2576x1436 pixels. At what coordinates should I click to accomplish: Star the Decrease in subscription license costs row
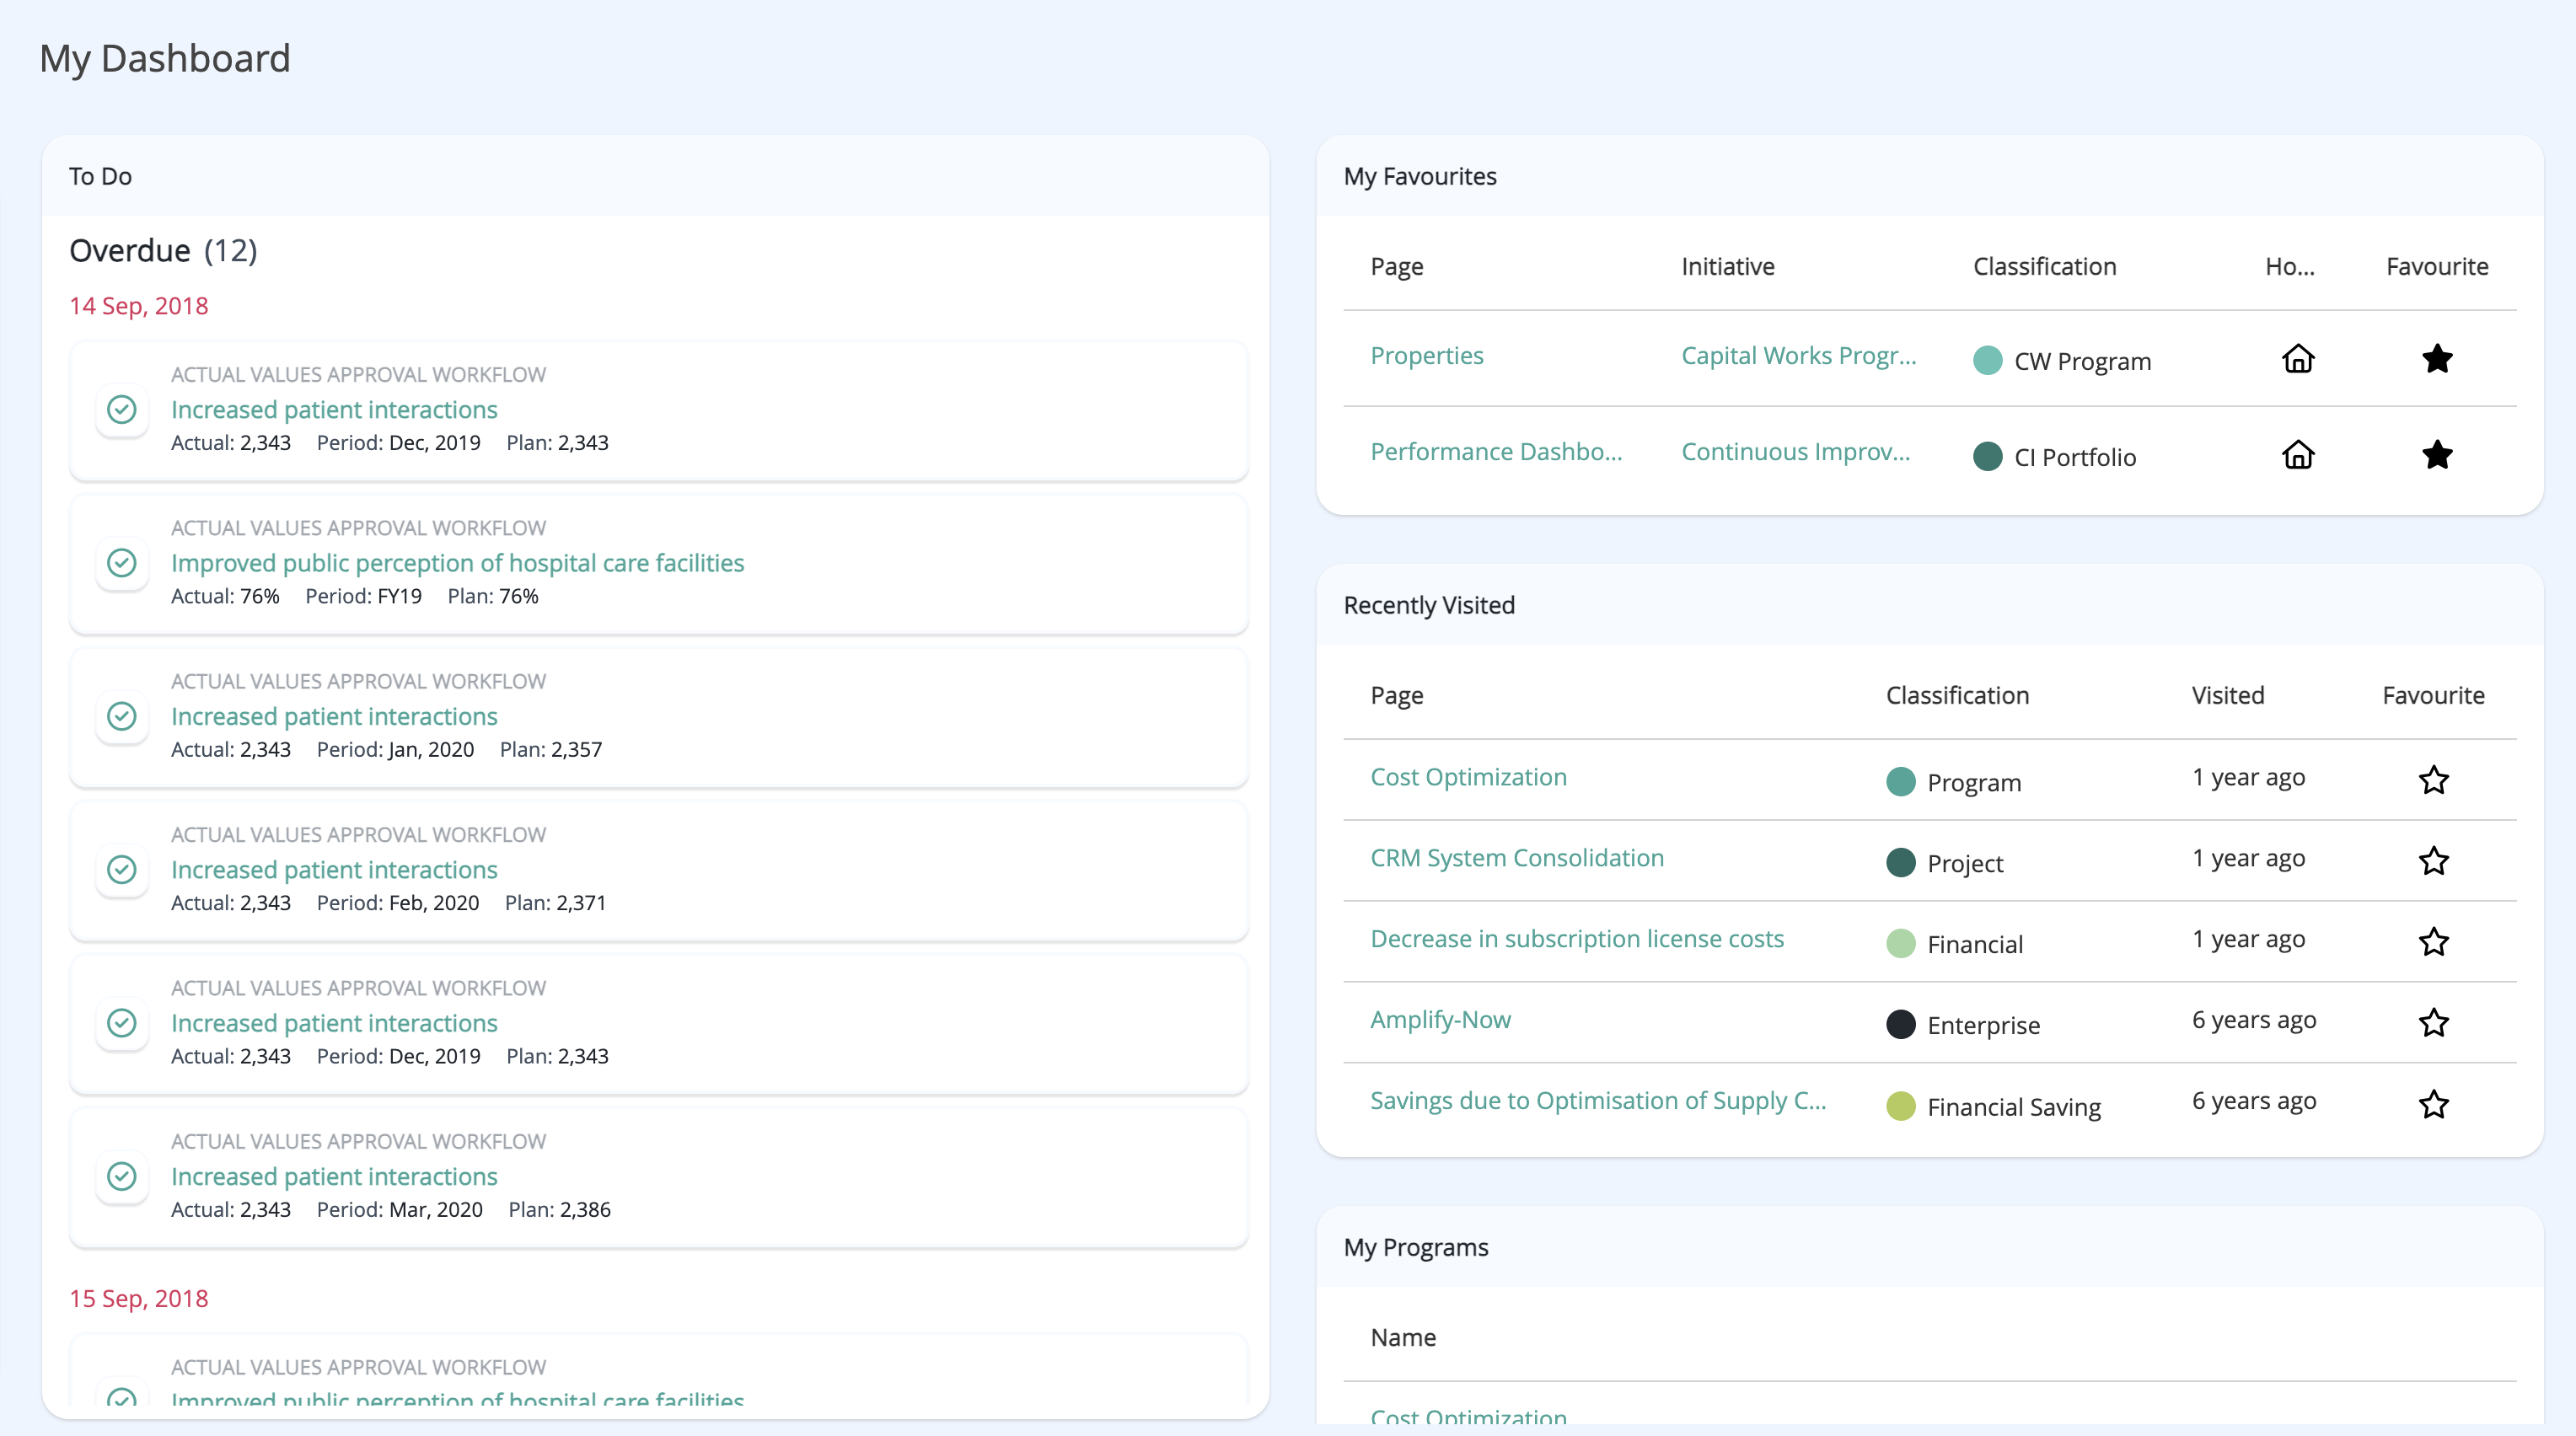click(2433, 941)
